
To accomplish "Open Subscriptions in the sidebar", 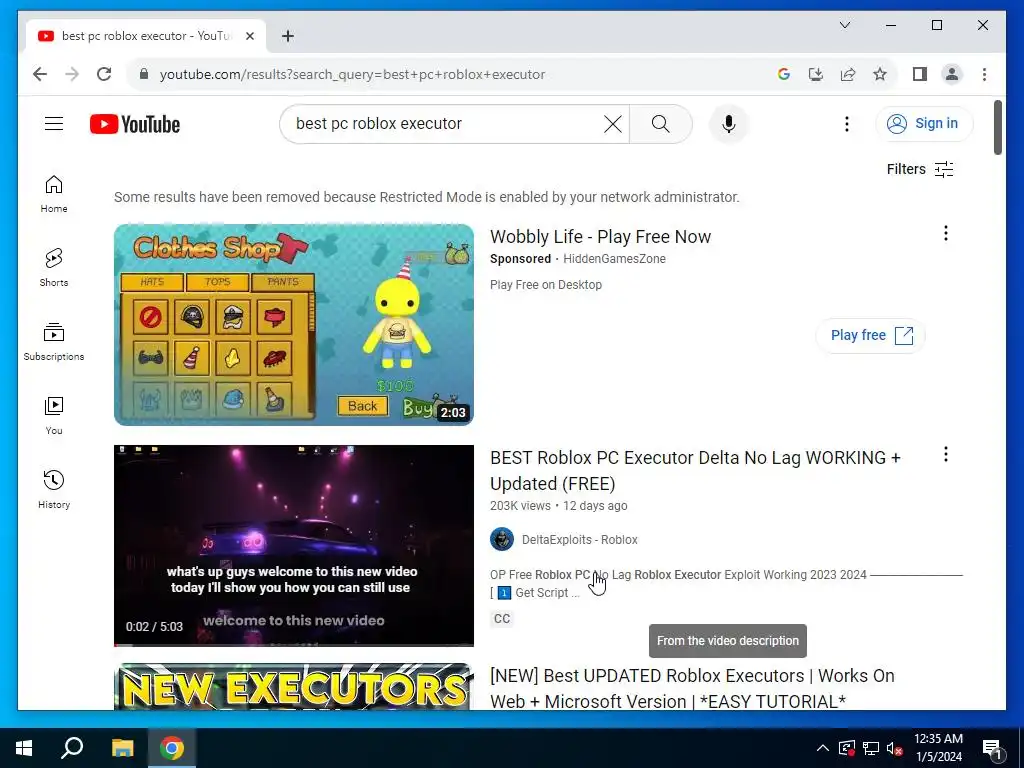I will 54,342.
